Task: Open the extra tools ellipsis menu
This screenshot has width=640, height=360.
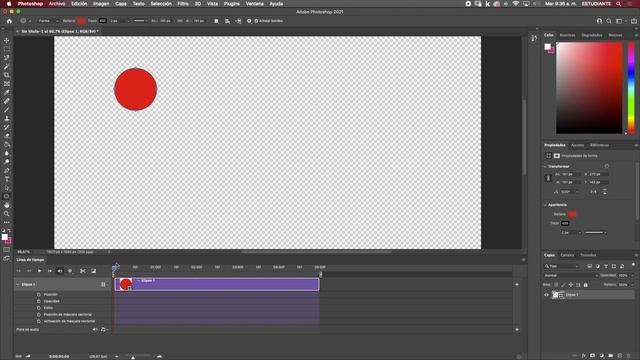Action: (x=7, y=222)
